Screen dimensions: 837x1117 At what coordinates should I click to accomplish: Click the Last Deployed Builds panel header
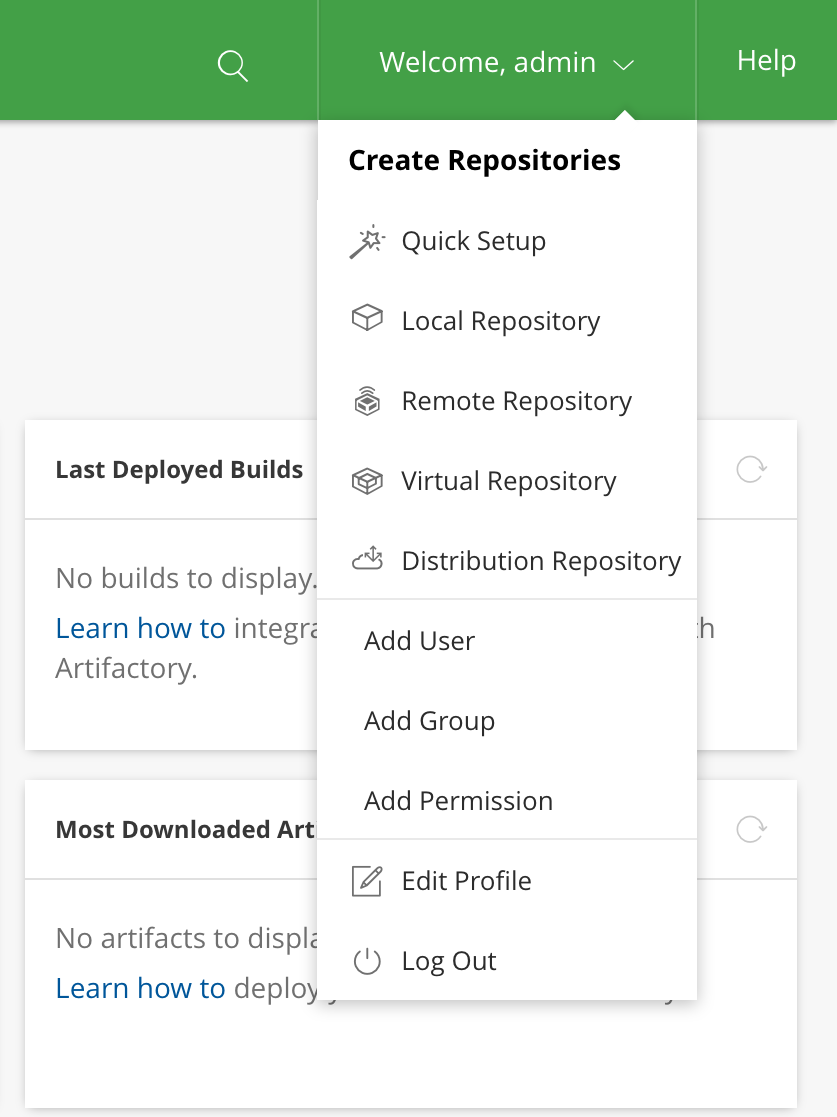pyautogui.click(x=179, y=469)
